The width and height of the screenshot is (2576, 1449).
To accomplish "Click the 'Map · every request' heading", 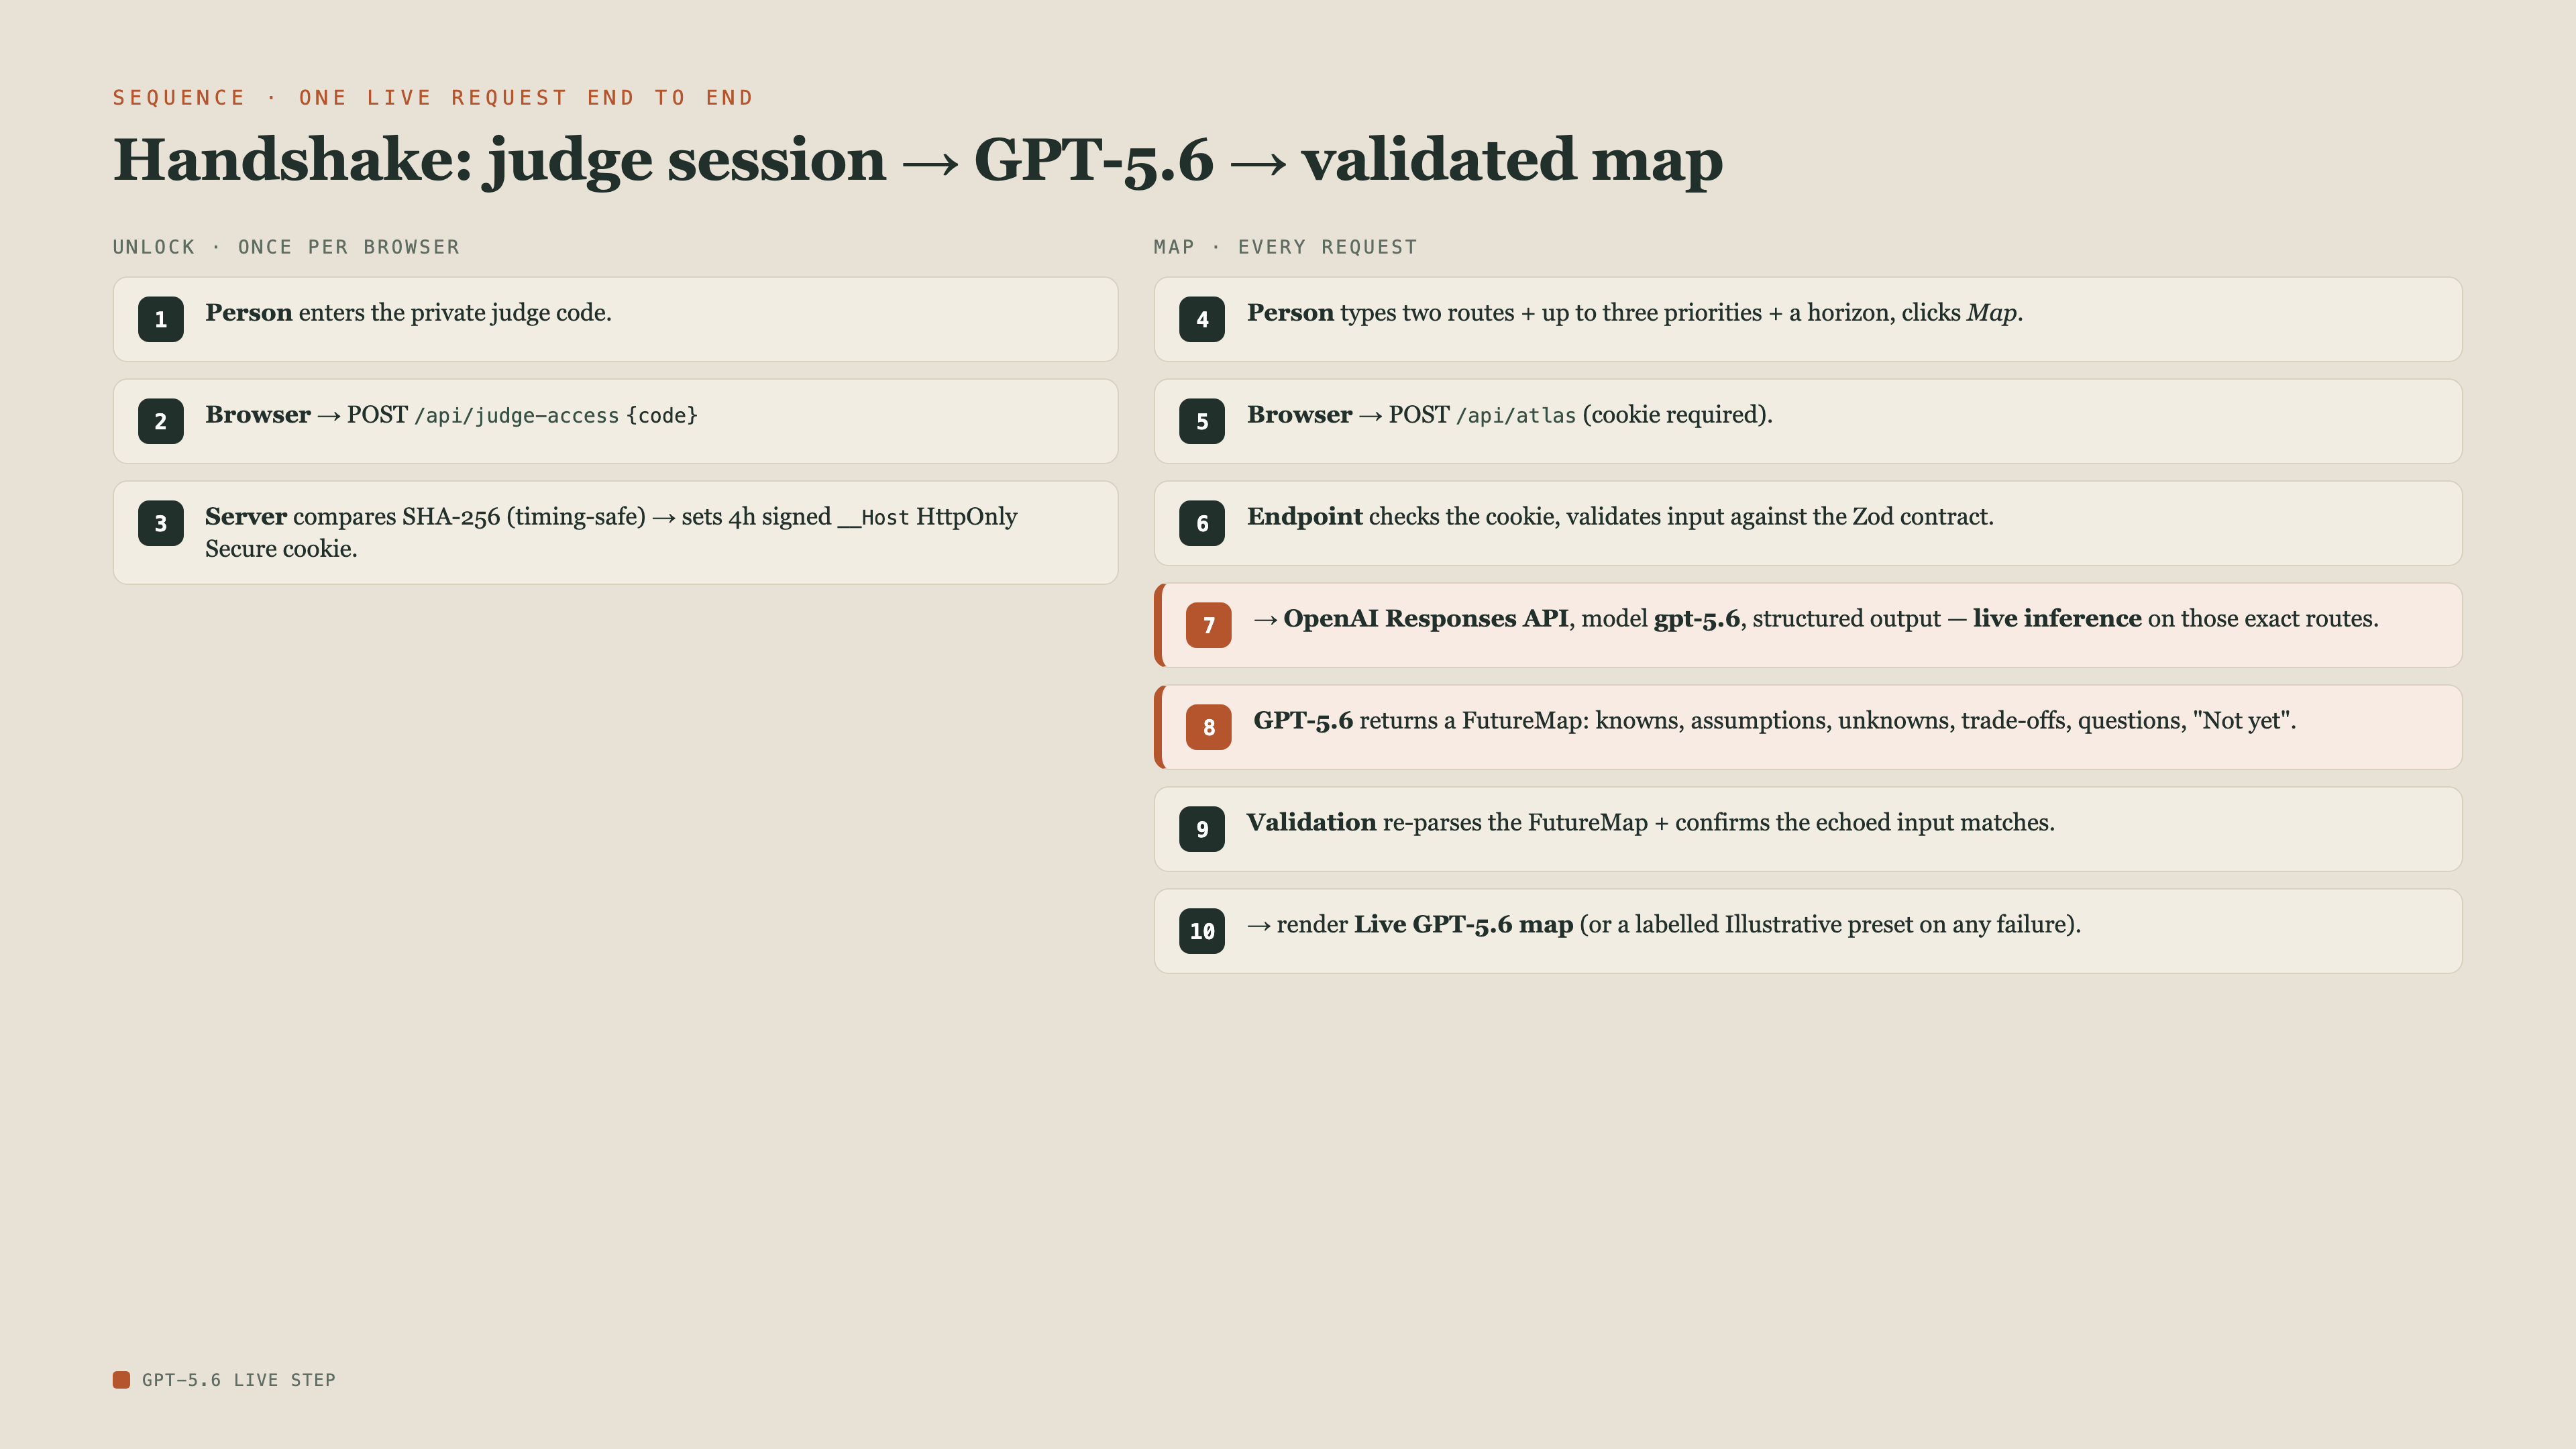I will 1285,247.
